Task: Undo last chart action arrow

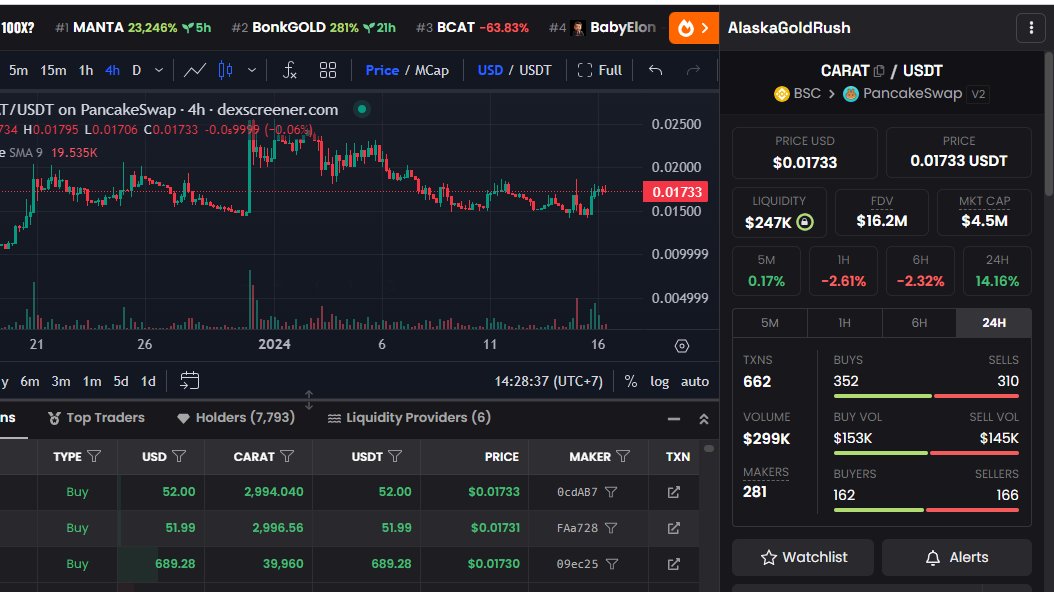Action: pyautogui.click(x=655, y=70)
